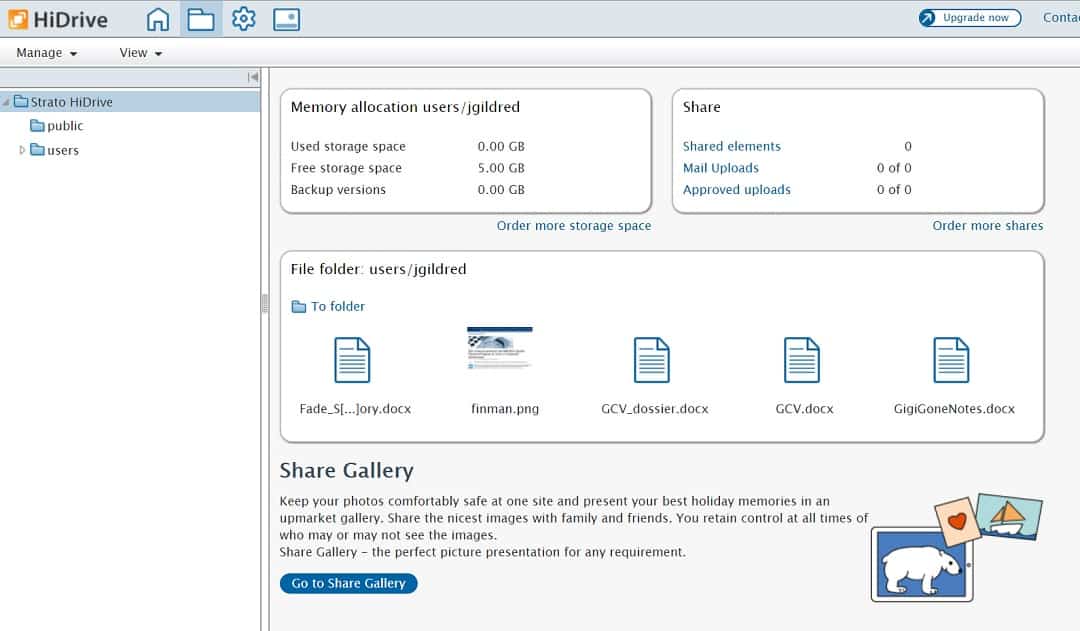Viewport: 1080px width, 631px height.
Task: Click the finman.png file name
Action: [505, 408]
